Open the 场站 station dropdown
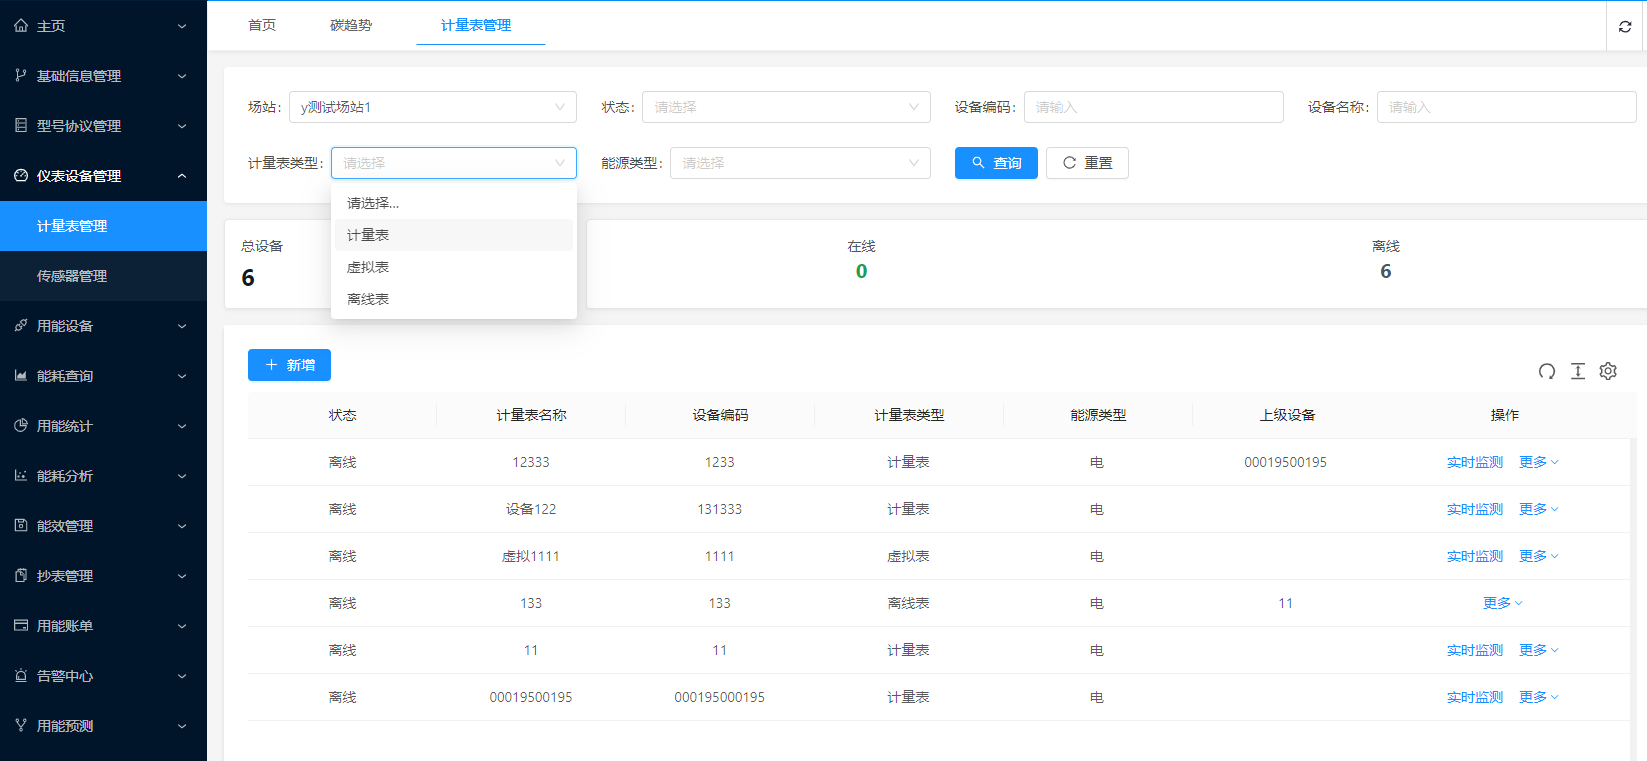 click(432, 107)
